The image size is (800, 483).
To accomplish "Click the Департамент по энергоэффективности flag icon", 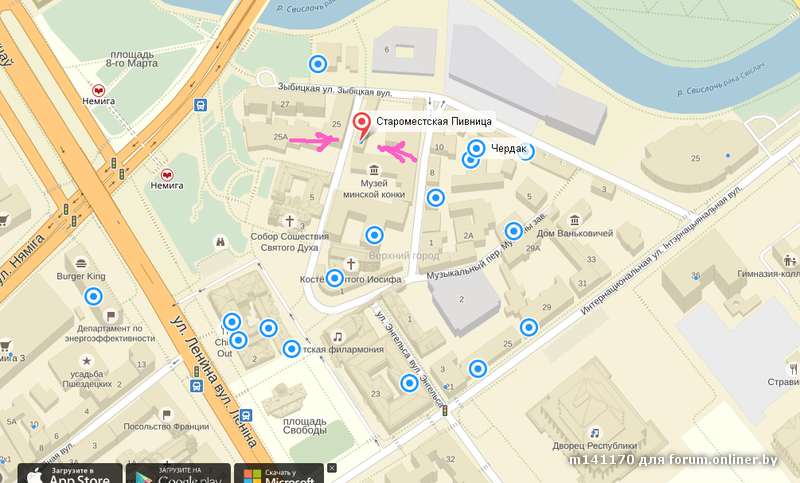I will [x=110, y=316].
